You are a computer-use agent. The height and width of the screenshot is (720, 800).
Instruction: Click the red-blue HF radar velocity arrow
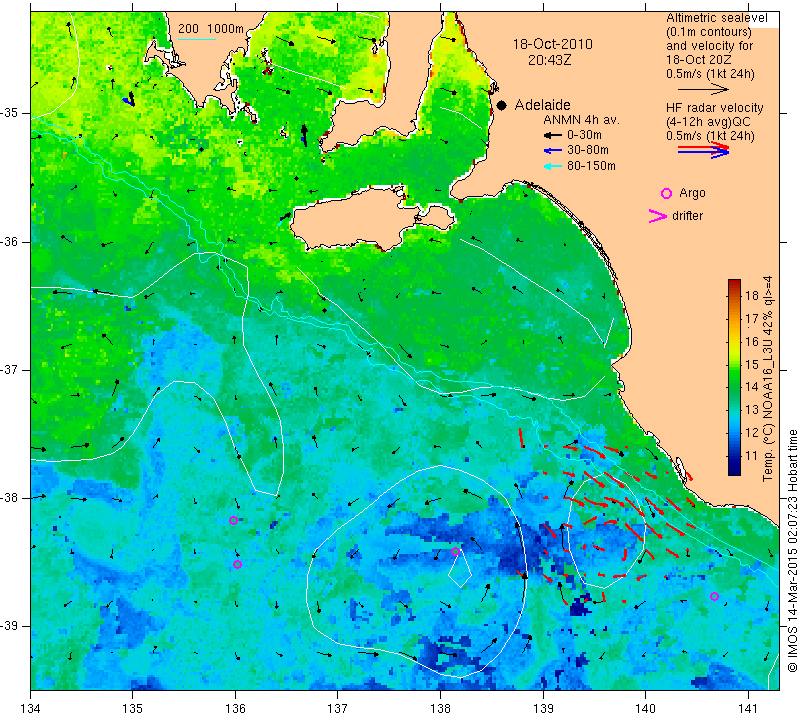[703, 150]
